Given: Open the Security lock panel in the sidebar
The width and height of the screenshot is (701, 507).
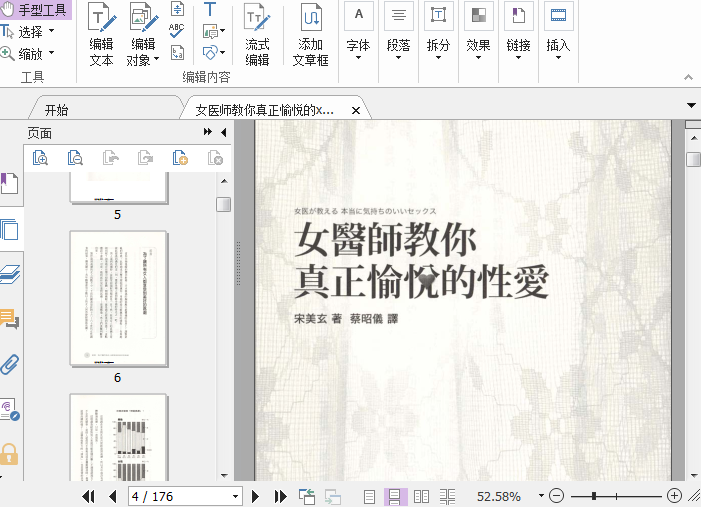Looking at the screenshot, I should (10, 453).
